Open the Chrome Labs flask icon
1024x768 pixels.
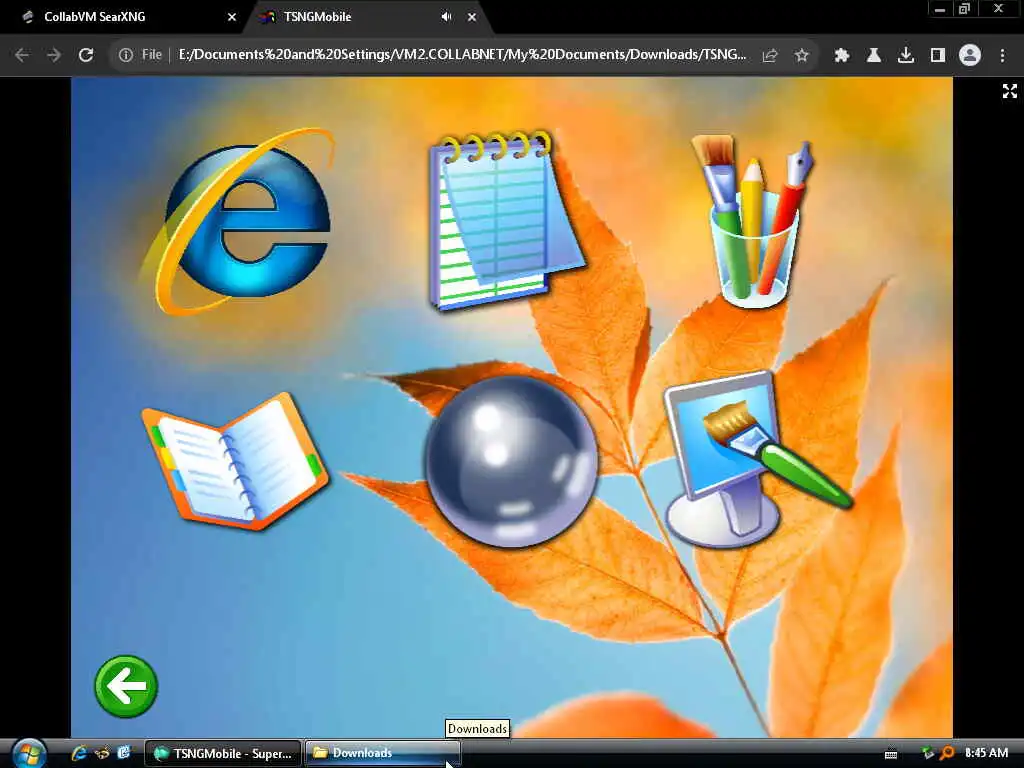click(874, 56)
